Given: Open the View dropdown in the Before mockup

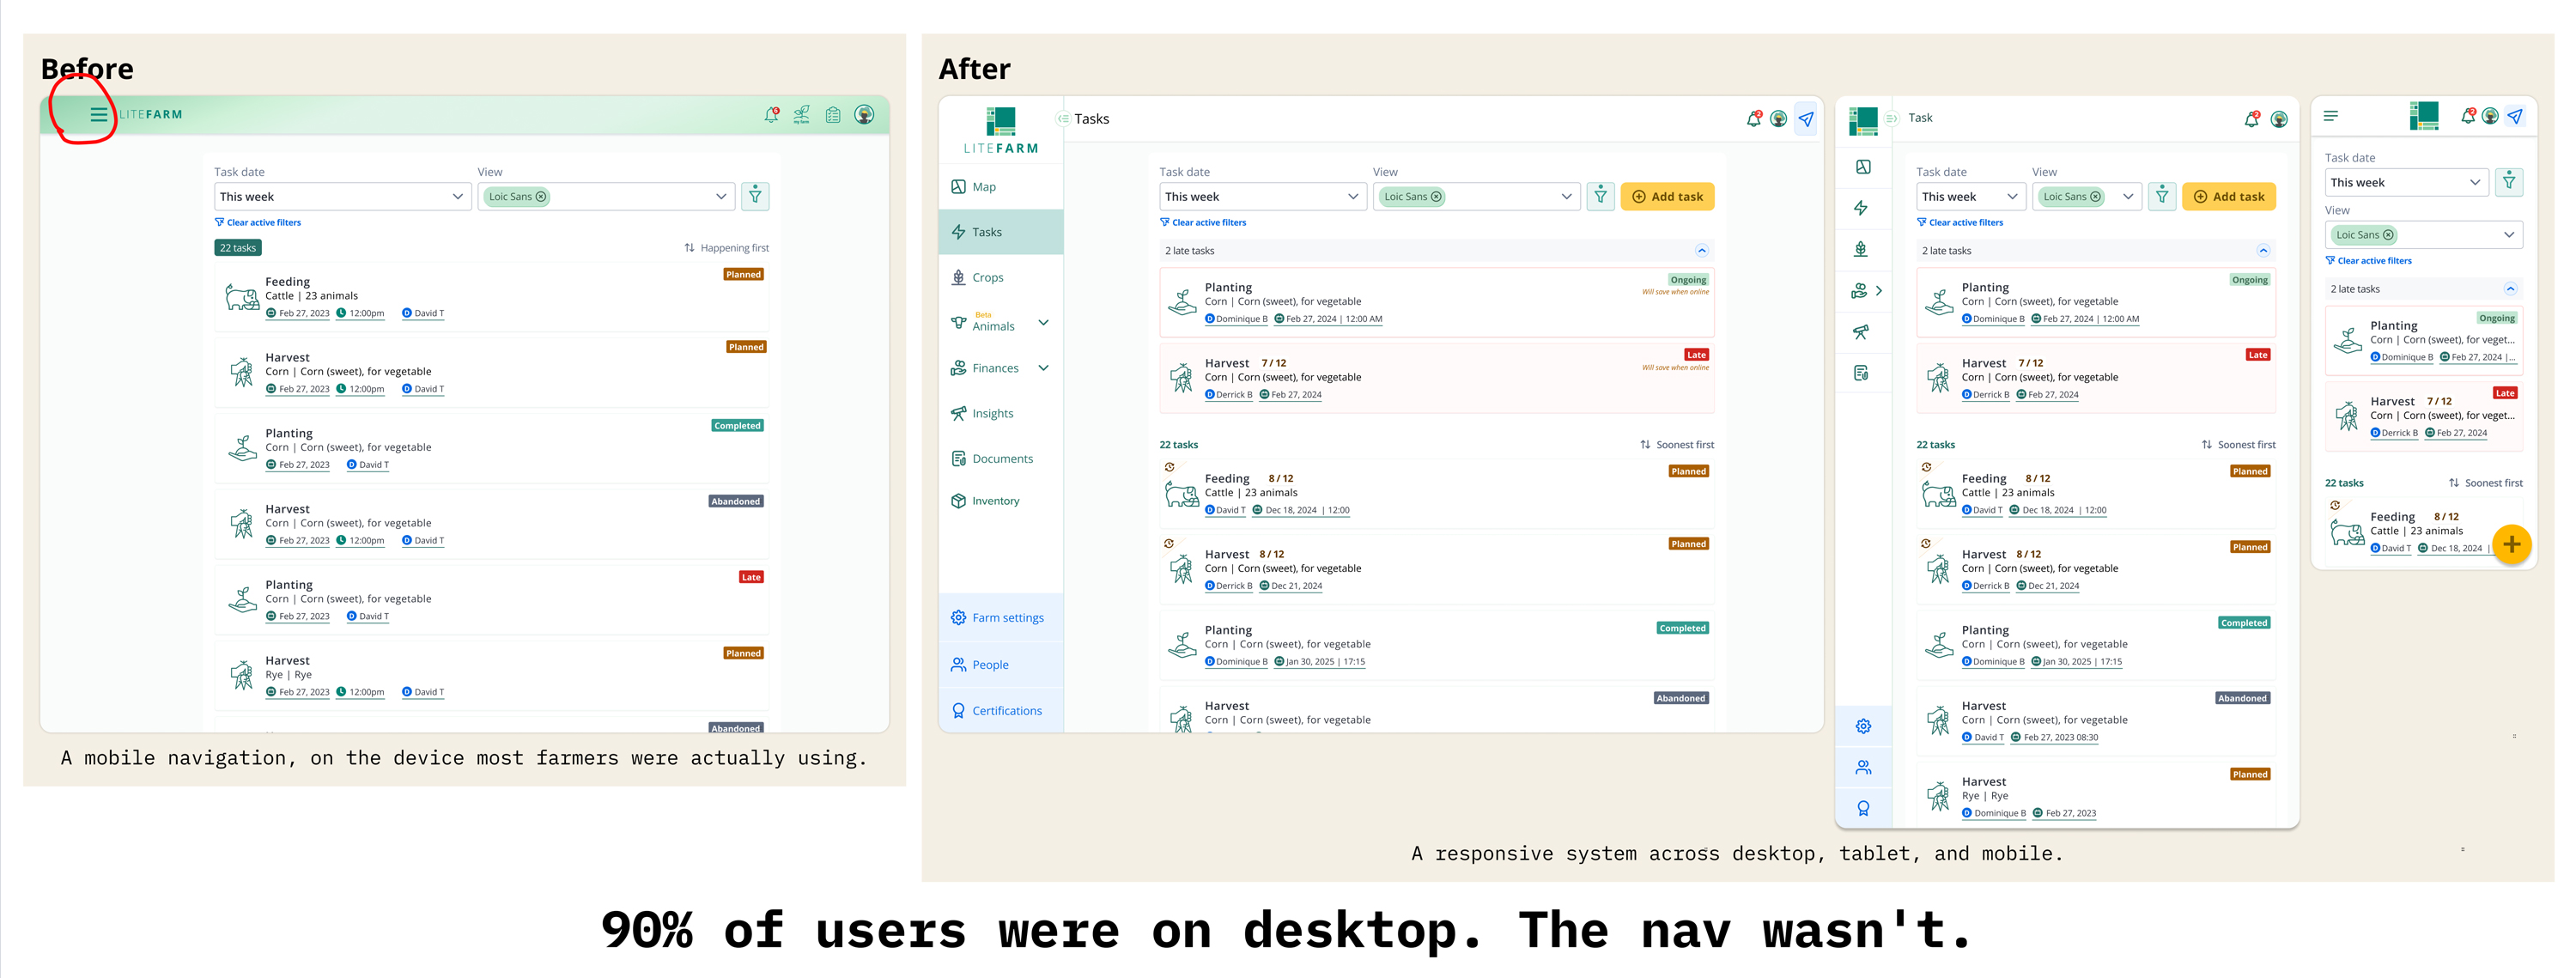Looking at the screenshot, I should coord(606,196).
